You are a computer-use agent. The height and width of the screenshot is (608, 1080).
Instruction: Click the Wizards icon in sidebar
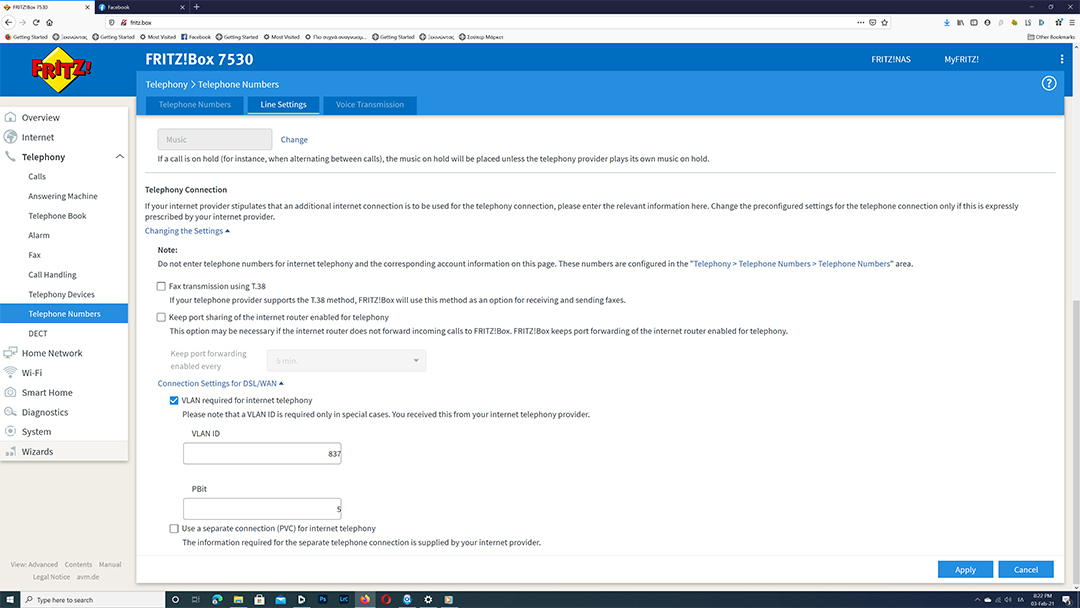[x=10, y=451]
